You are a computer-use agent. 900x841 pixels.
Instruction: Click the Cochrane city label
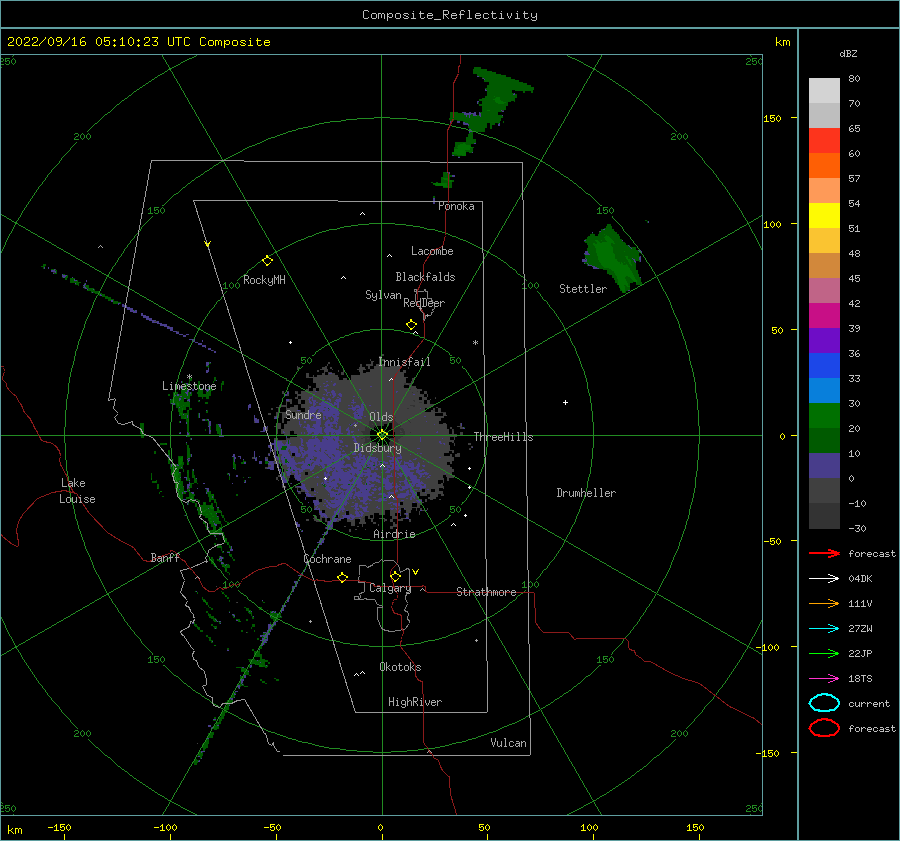point(327,559)
